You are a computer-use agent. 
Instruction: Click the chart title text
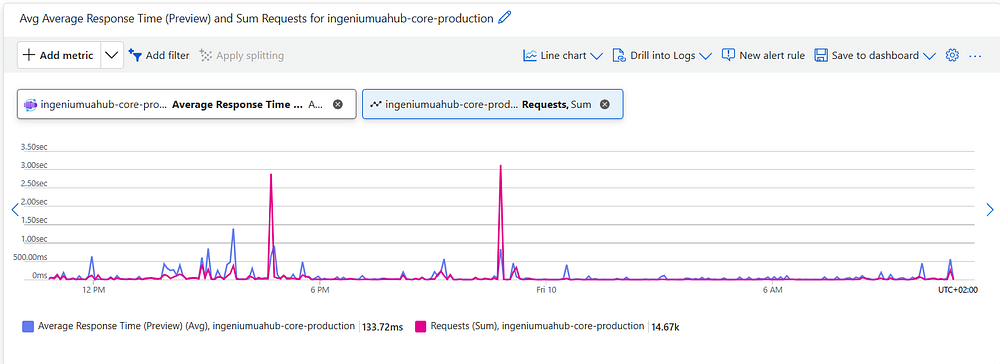257,18
